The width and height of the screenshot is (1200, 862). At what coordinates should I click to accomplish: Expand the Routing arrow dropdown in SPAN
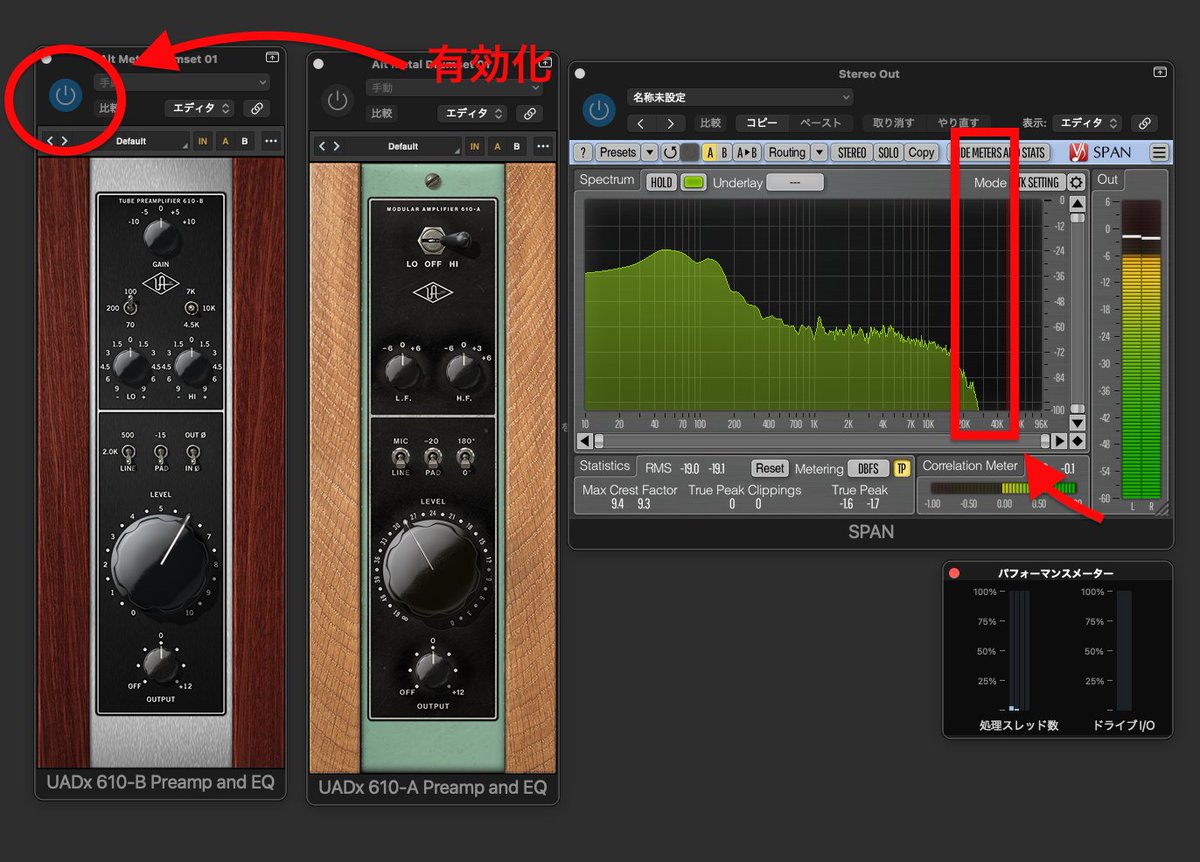click(819, 153)
